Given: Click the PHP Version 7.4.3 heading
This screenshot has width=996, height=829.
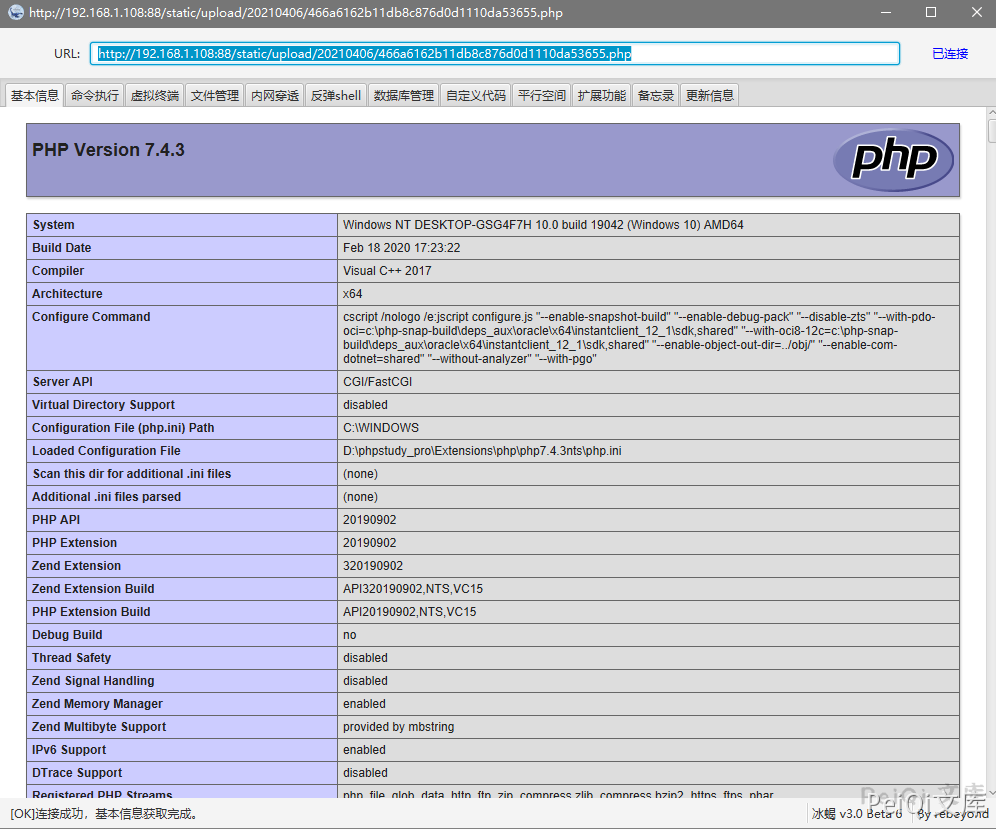Looking at the screenshot, I should (x=108, y=150).
